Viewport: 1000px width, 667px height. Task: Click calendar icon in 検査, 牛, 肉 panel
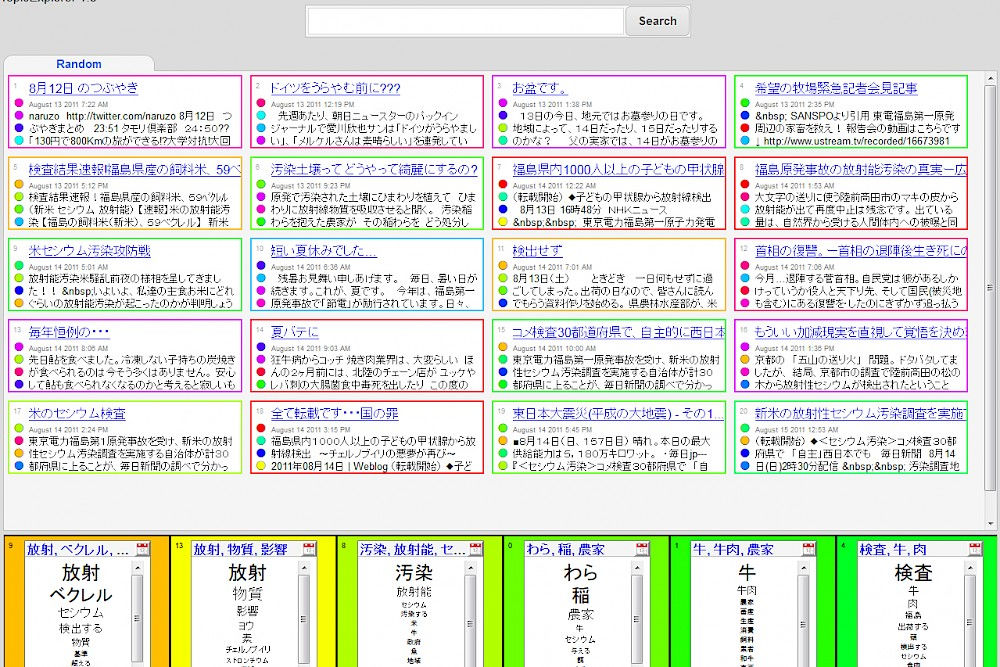[x=974, y=549]
